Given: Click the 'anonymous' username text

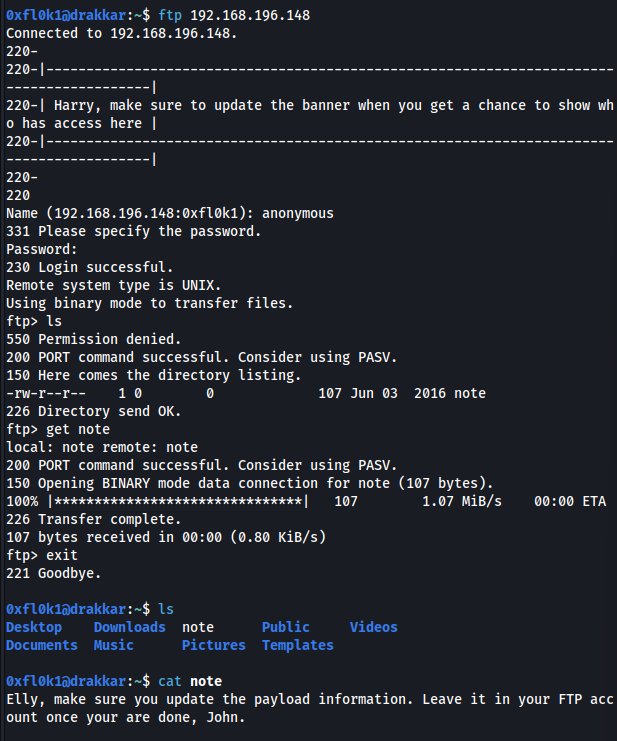Looking at the screenshot, I should [x=298, y=214].
